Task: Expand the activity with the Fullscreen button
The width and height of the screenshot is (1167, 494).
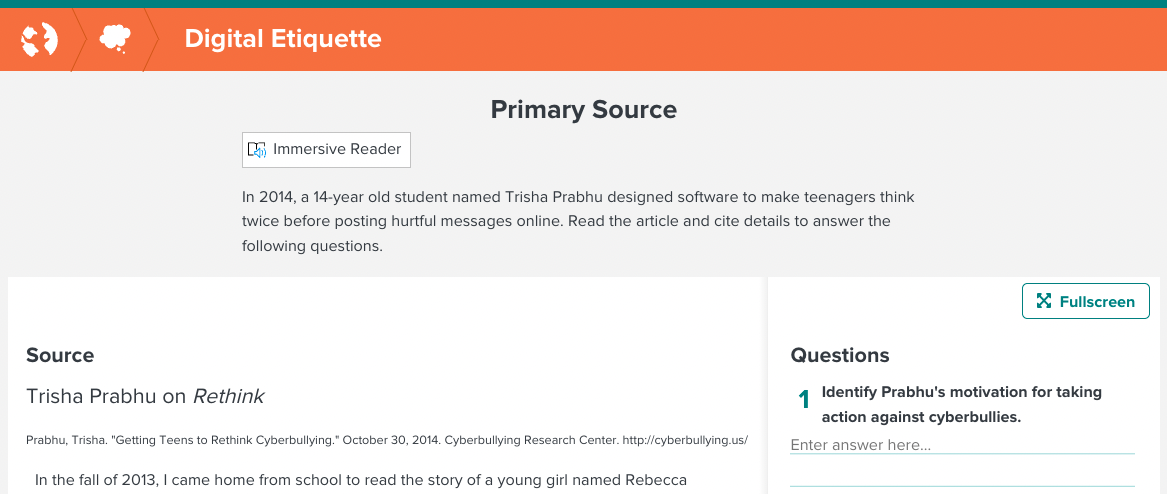Action: [x=1085, y=301]
